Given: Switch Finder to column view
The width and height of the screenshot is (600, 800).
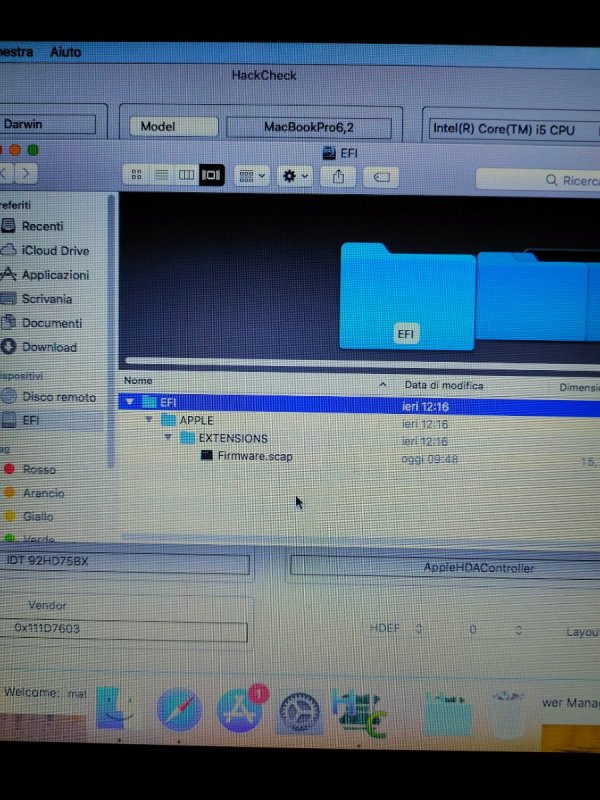Looking at the screenshot, I should click(x=186, y=175).
